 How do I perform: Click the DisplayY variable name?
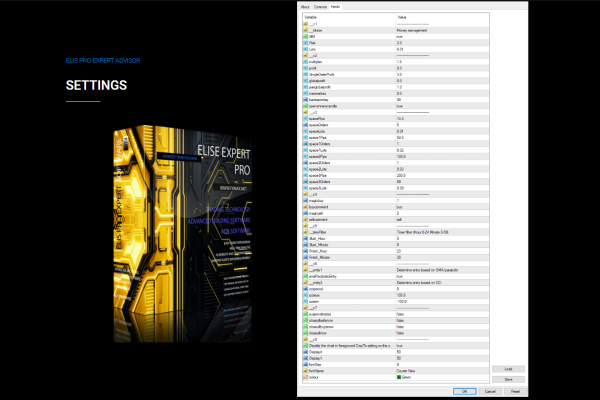click(315, 358)
